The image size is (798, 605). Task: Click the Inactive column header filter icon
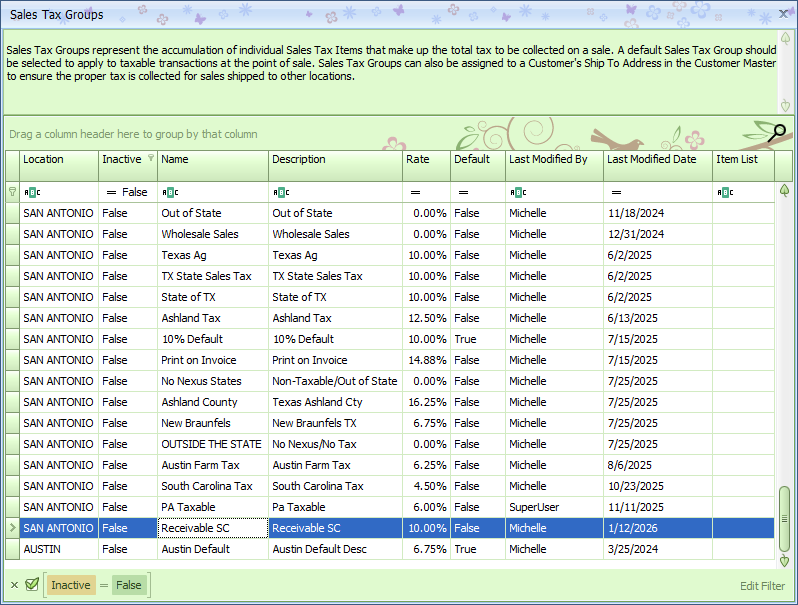click(151, 159)
